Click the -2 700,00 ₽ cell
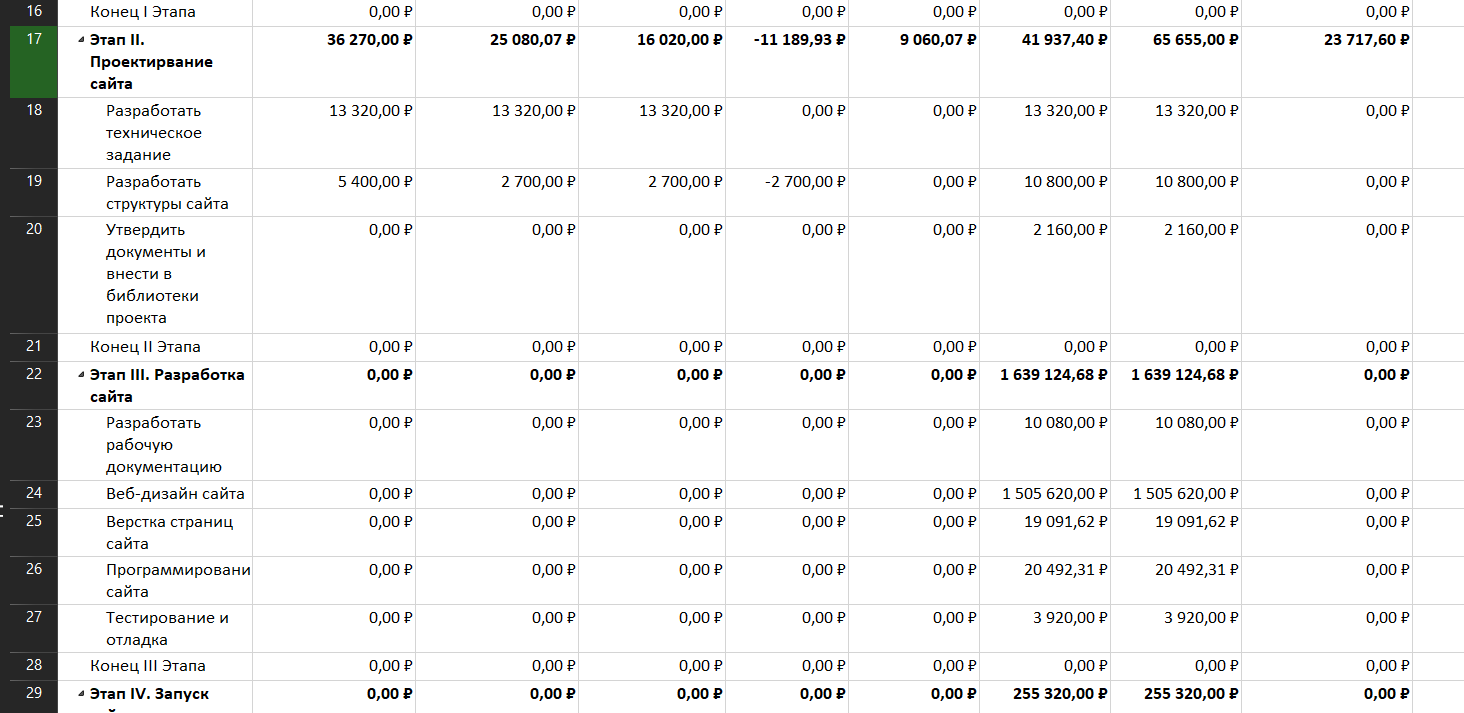This screenshot has width=1464, height=713. 806,182
